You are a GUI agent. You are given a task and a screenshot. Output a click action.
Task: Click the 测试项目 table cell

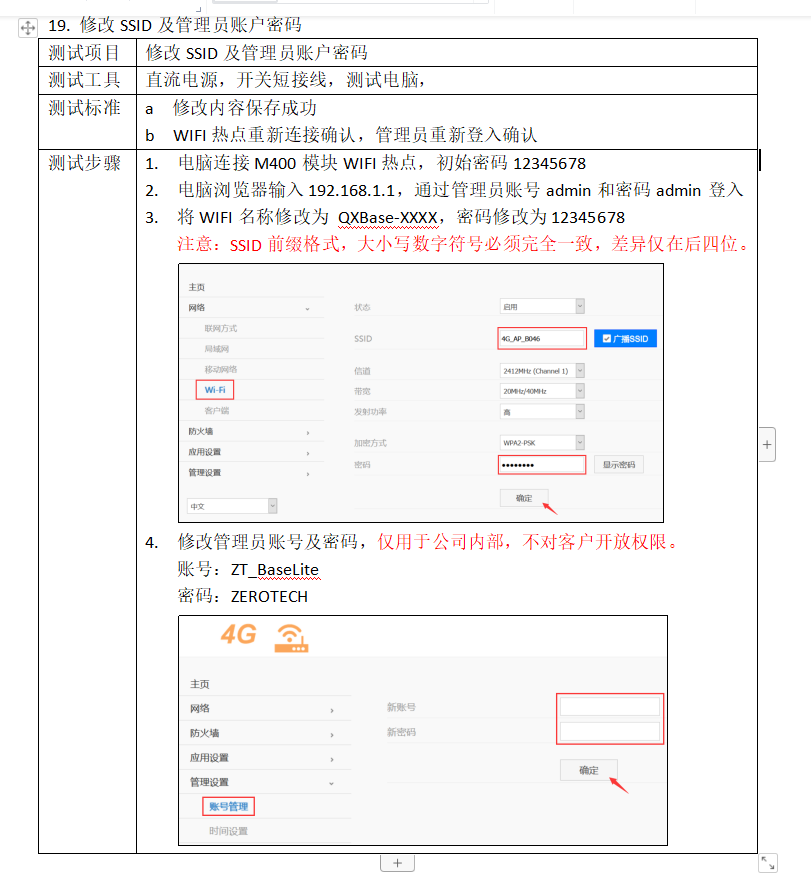click(87, 53)
